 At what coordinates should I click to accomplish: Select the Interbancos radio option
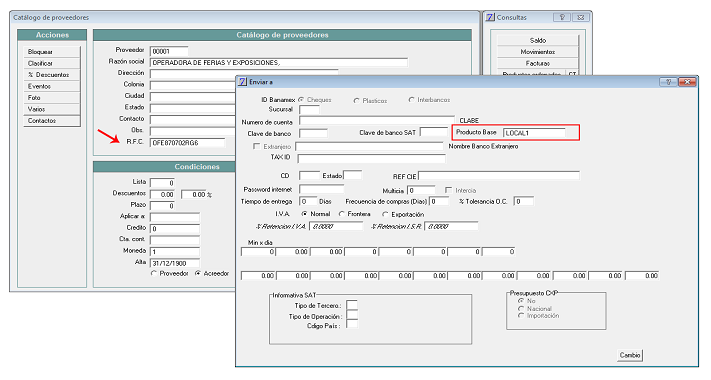[x=411, y=99]
